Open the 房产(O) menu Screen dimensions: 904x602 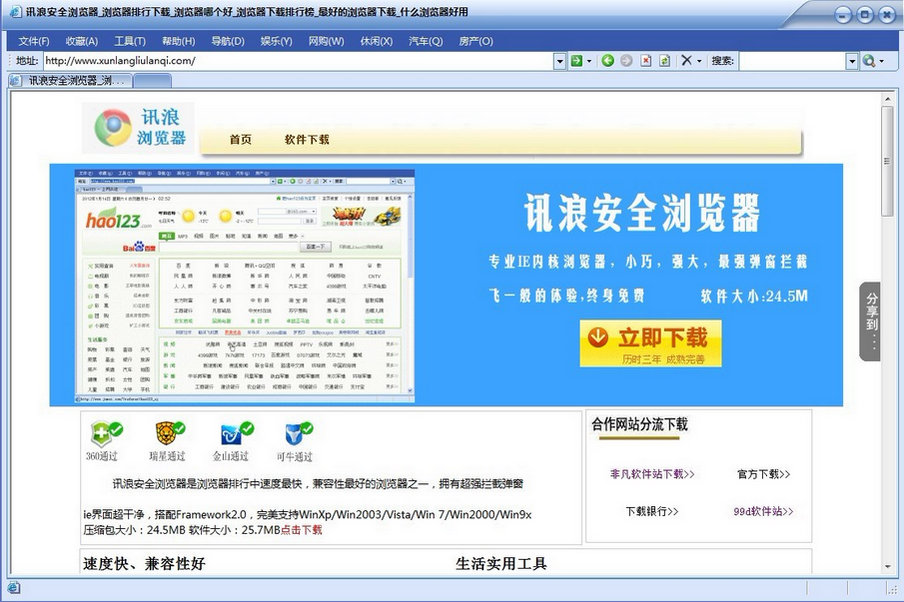(x=476, y=41)
